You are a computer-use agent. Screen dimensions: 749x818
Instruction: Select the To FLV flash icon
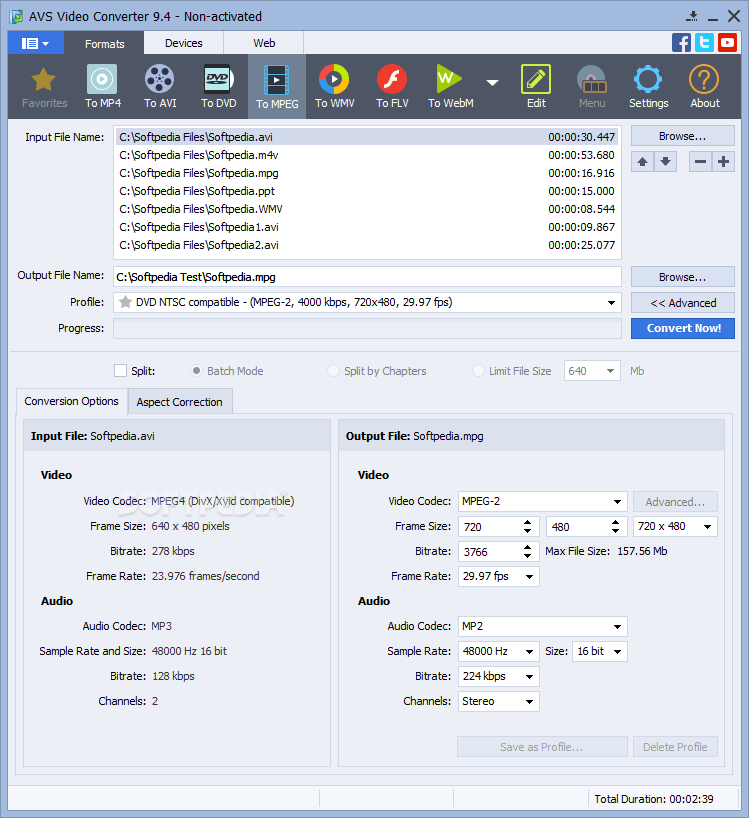point(392,80)
